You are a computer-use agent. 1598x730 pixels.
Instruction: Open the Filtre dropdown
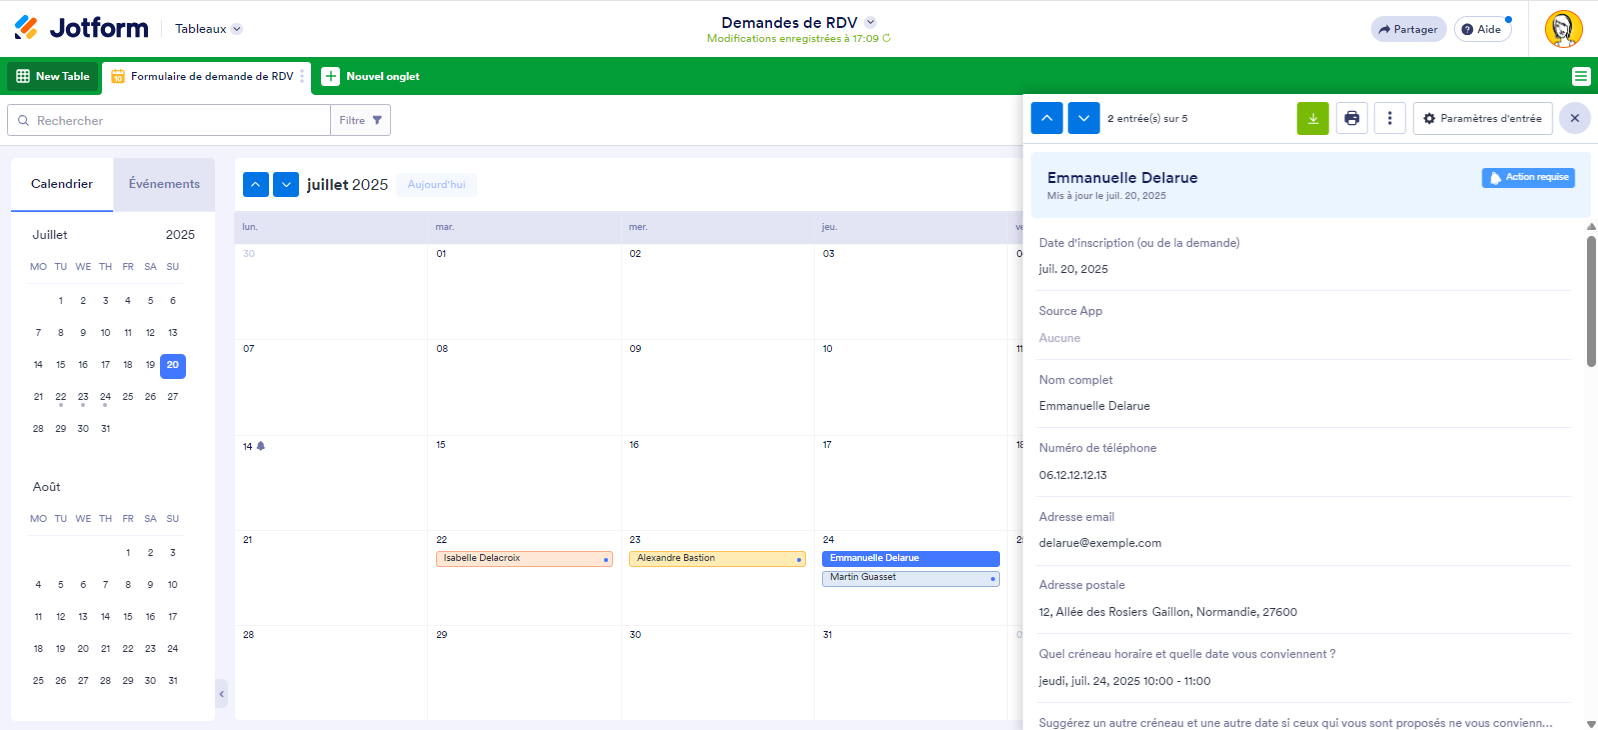[x=360, y=120]
